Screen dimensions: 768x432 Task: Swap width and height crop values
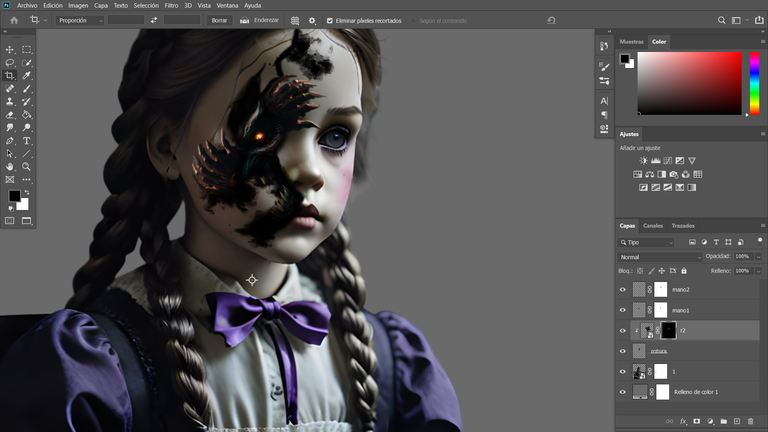click(x=154, y=20)
